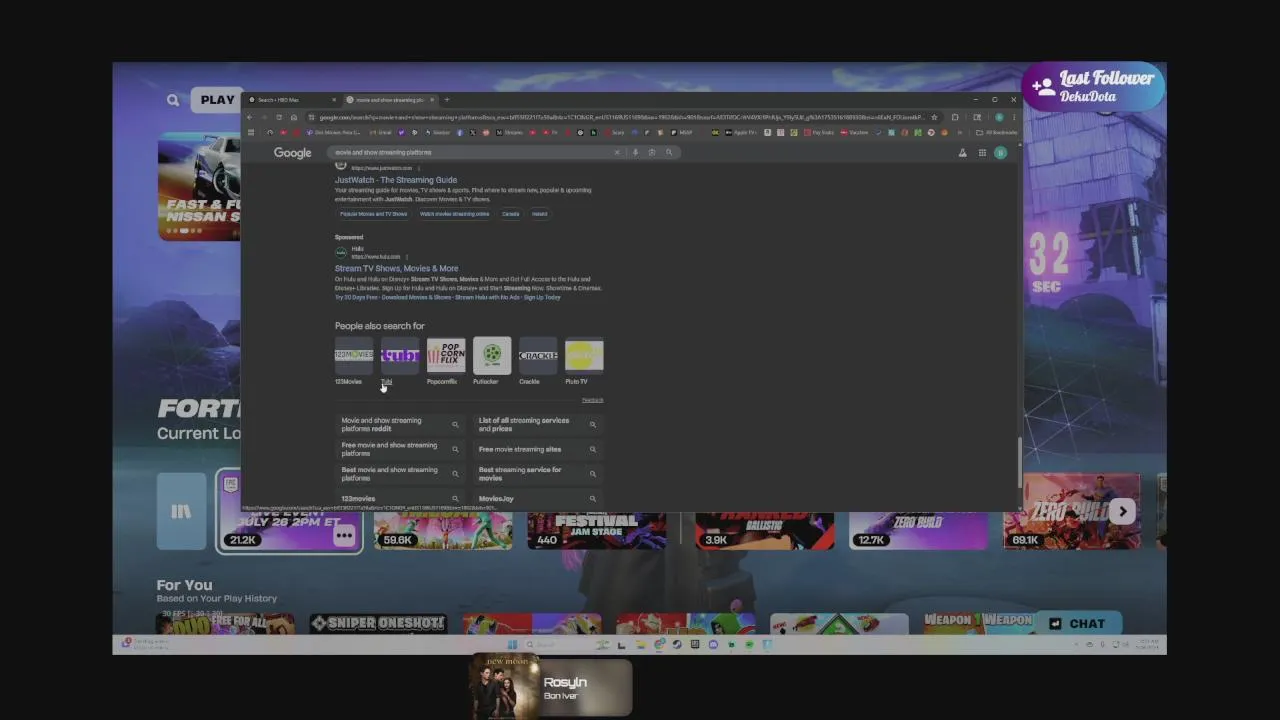Screen dimensions: 1280x720
Task: Select the 123Movies thumbnail
Action: point(353,356)
